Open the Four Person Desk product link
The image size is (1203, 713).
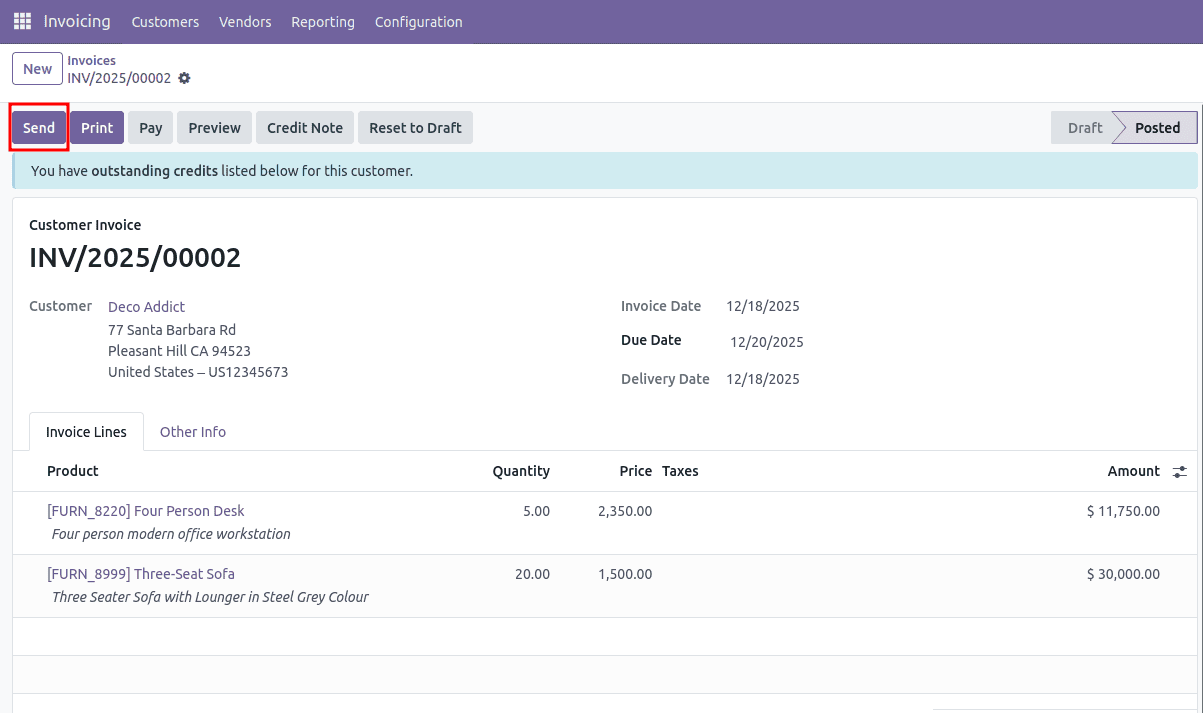(145, 511)
